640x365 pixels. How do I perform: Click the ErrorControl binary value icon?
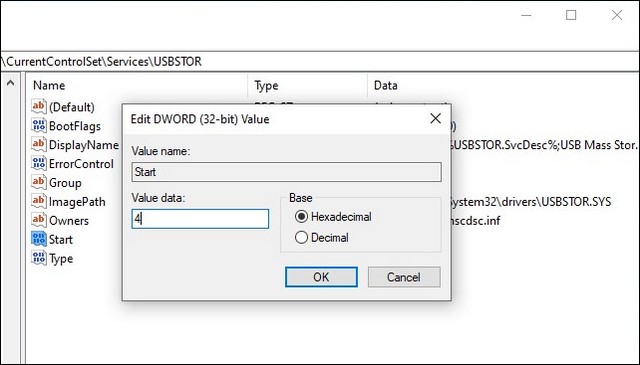pos(39,163)
